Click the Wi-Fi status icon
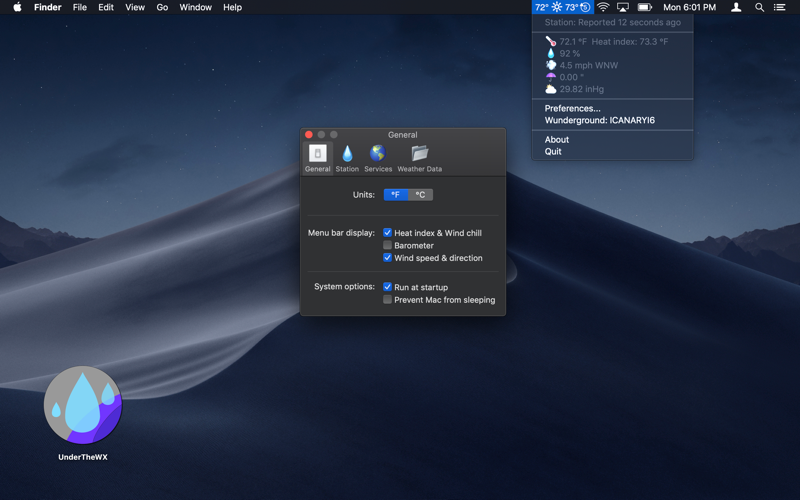 coord(603,7)
